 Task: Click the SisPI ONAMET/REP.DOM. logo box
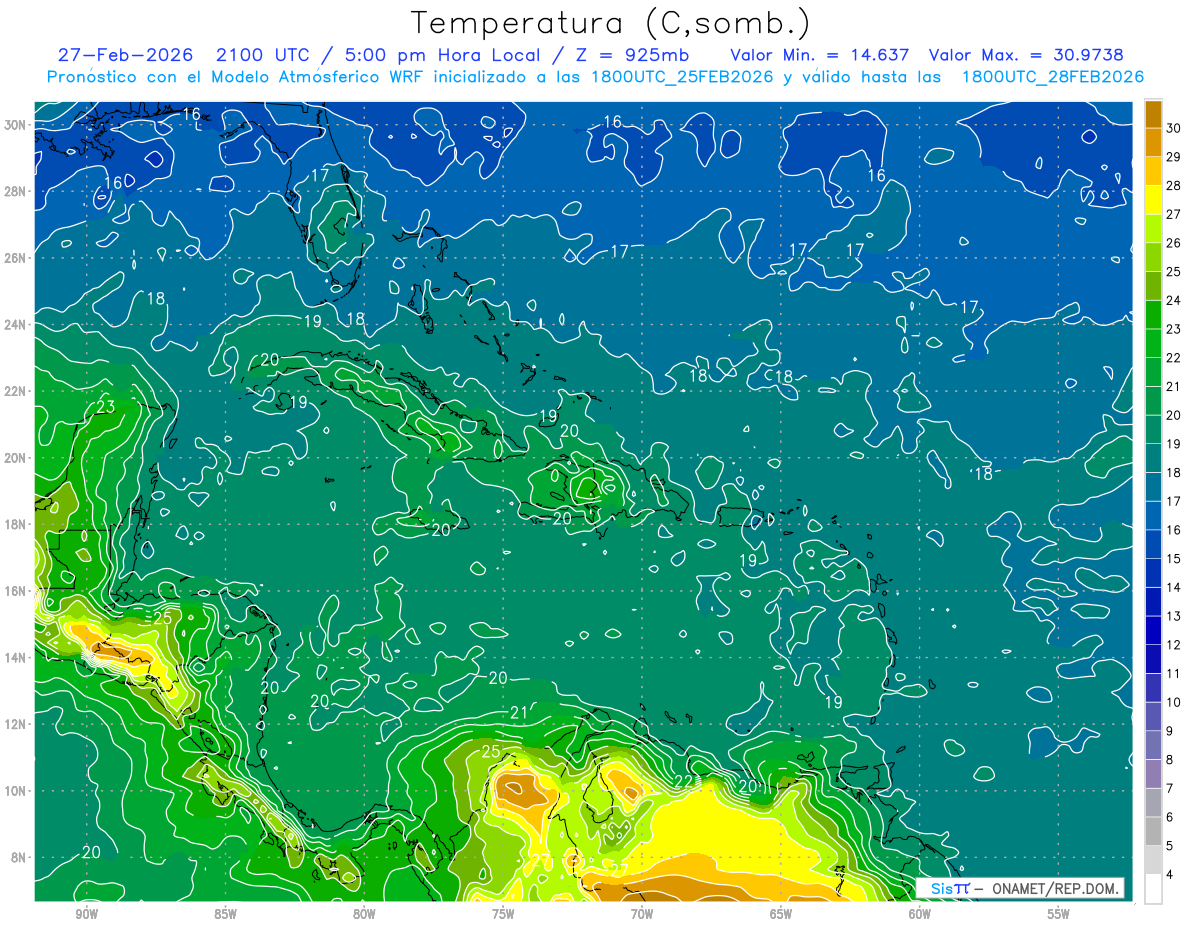tap(1020, 888)
